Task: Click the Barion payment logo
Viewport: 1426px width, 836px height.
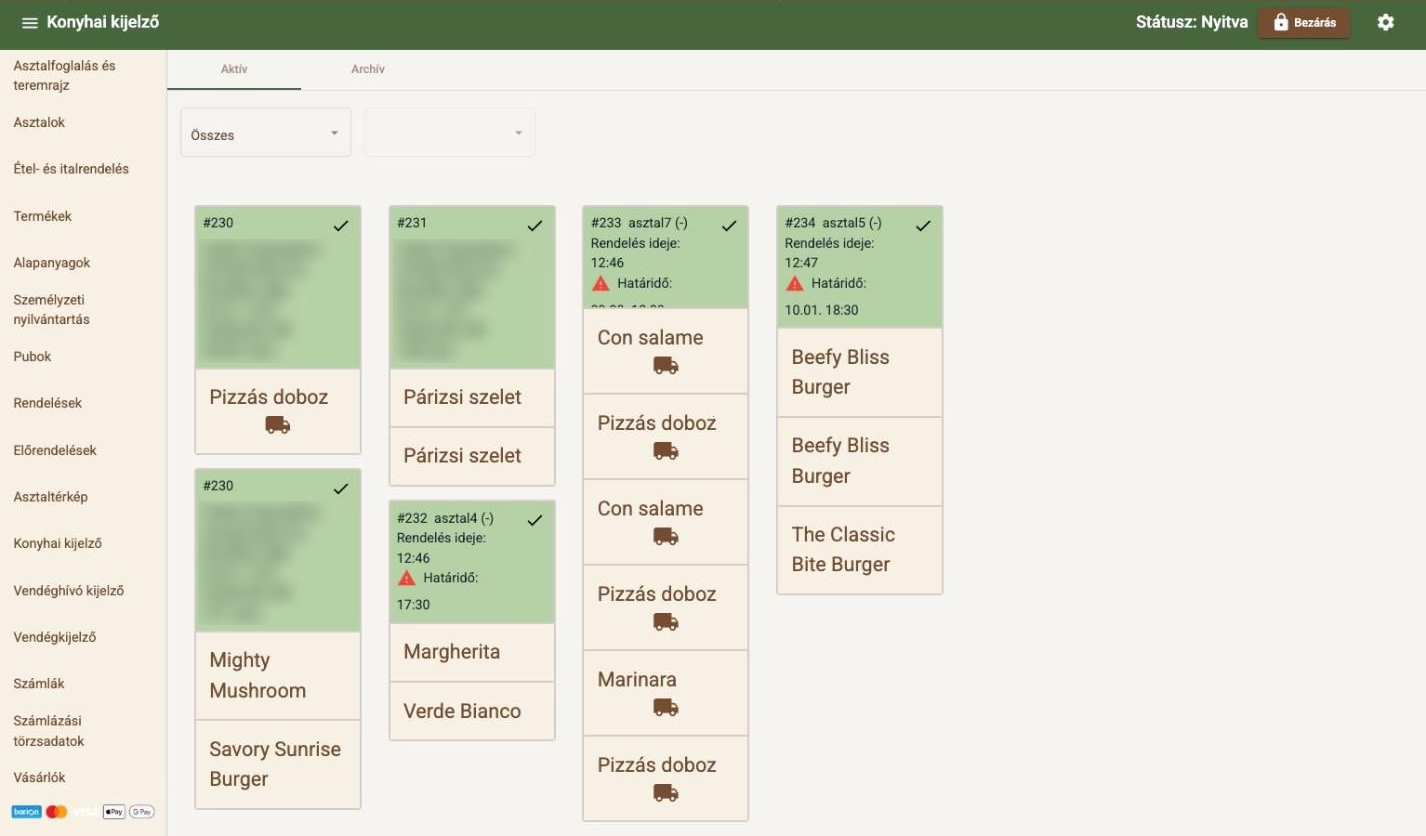Action: [26, 812]
